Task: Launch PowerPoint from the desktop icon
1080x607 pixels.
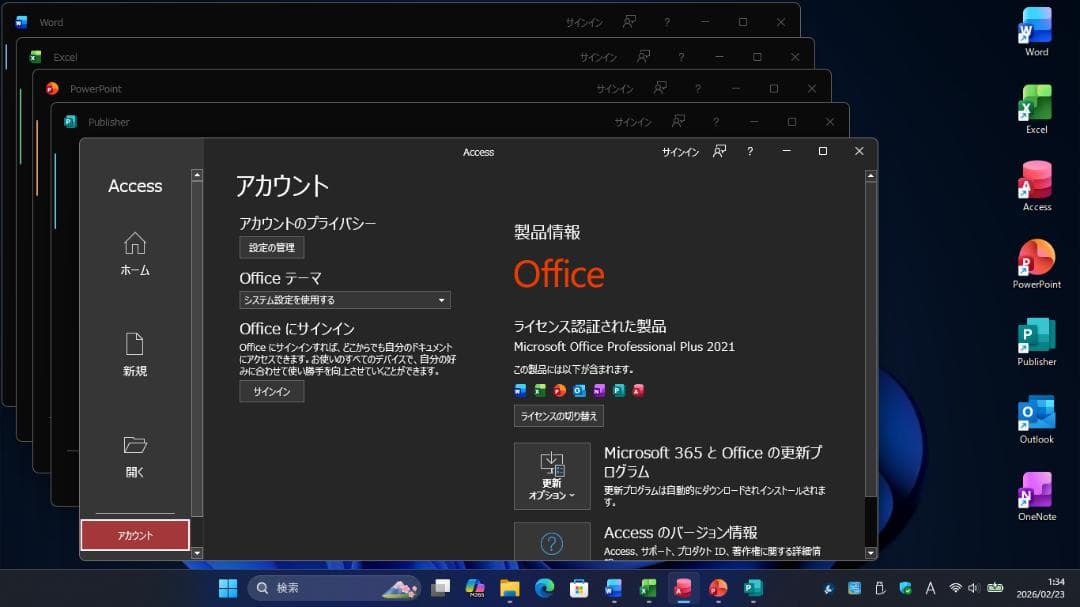Action: point(1036,264)
